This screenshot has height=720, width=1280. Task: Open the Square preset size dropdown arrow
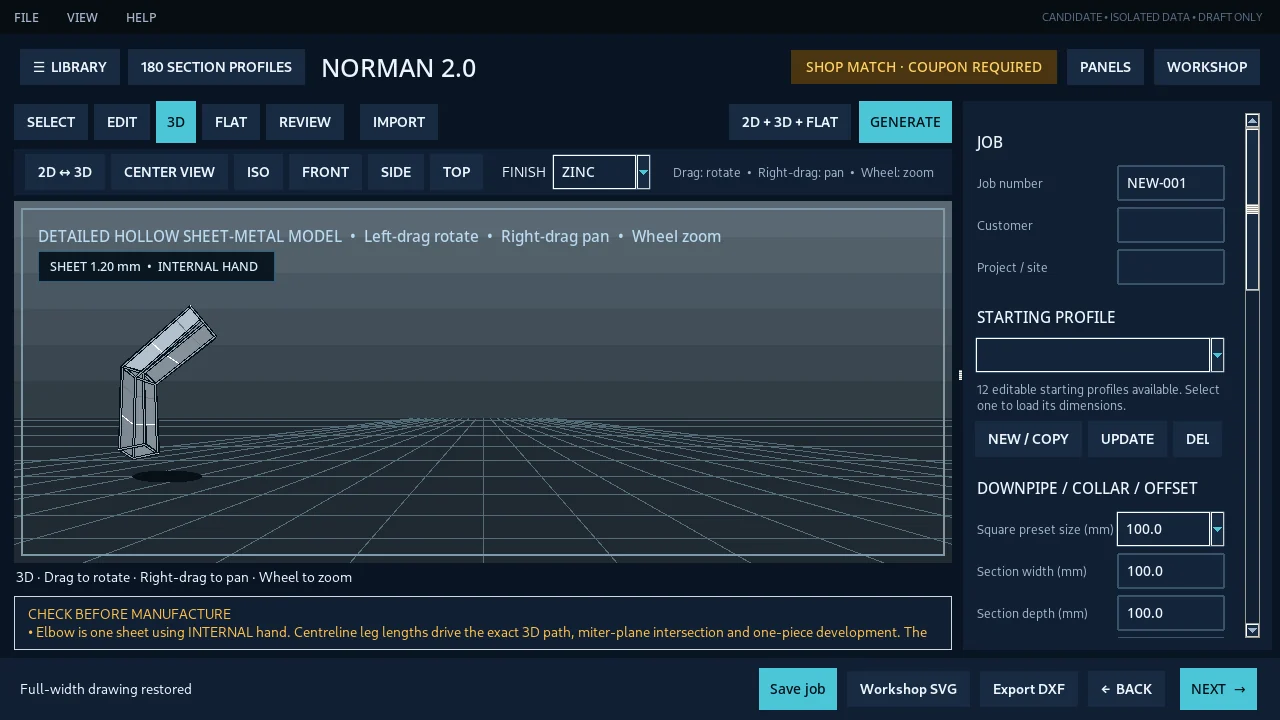tap(1217, 529)
